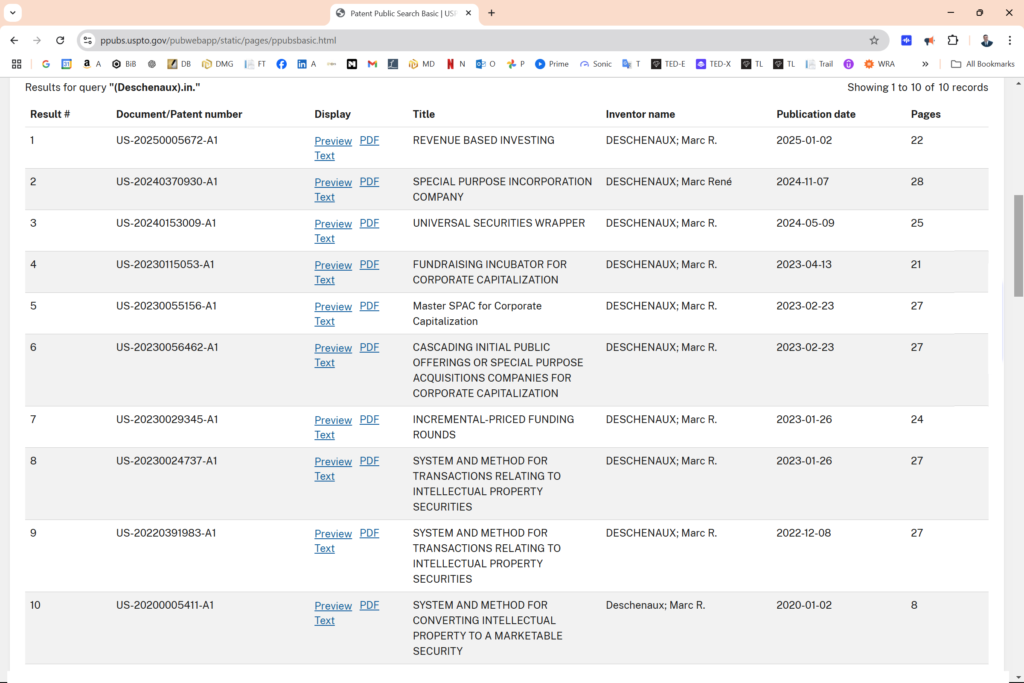Viewport: 1024px width, 683px height.
Task: Open PDF for INCREMENTAL-PRICED FUNDING ROUNDS
Action: 369,419
